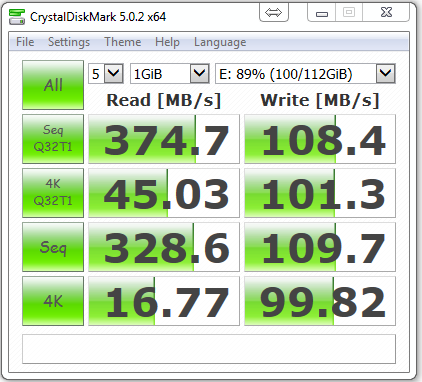422x382 pixels.
Task: Click the CrystalDiskMark app icon in title bar
Action: pos(17,17)
